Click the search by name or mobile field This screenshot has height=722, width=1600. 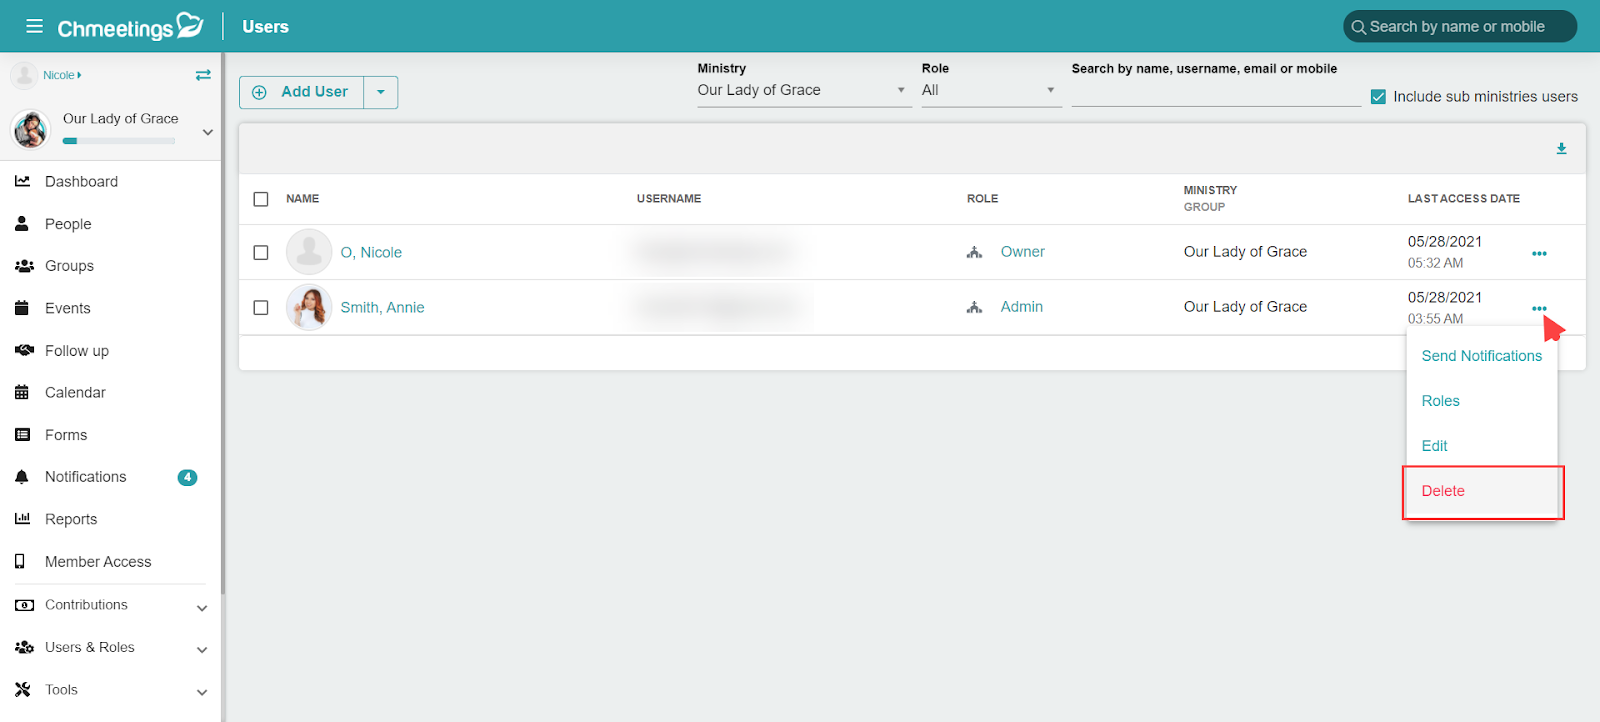pos(1460,27)
